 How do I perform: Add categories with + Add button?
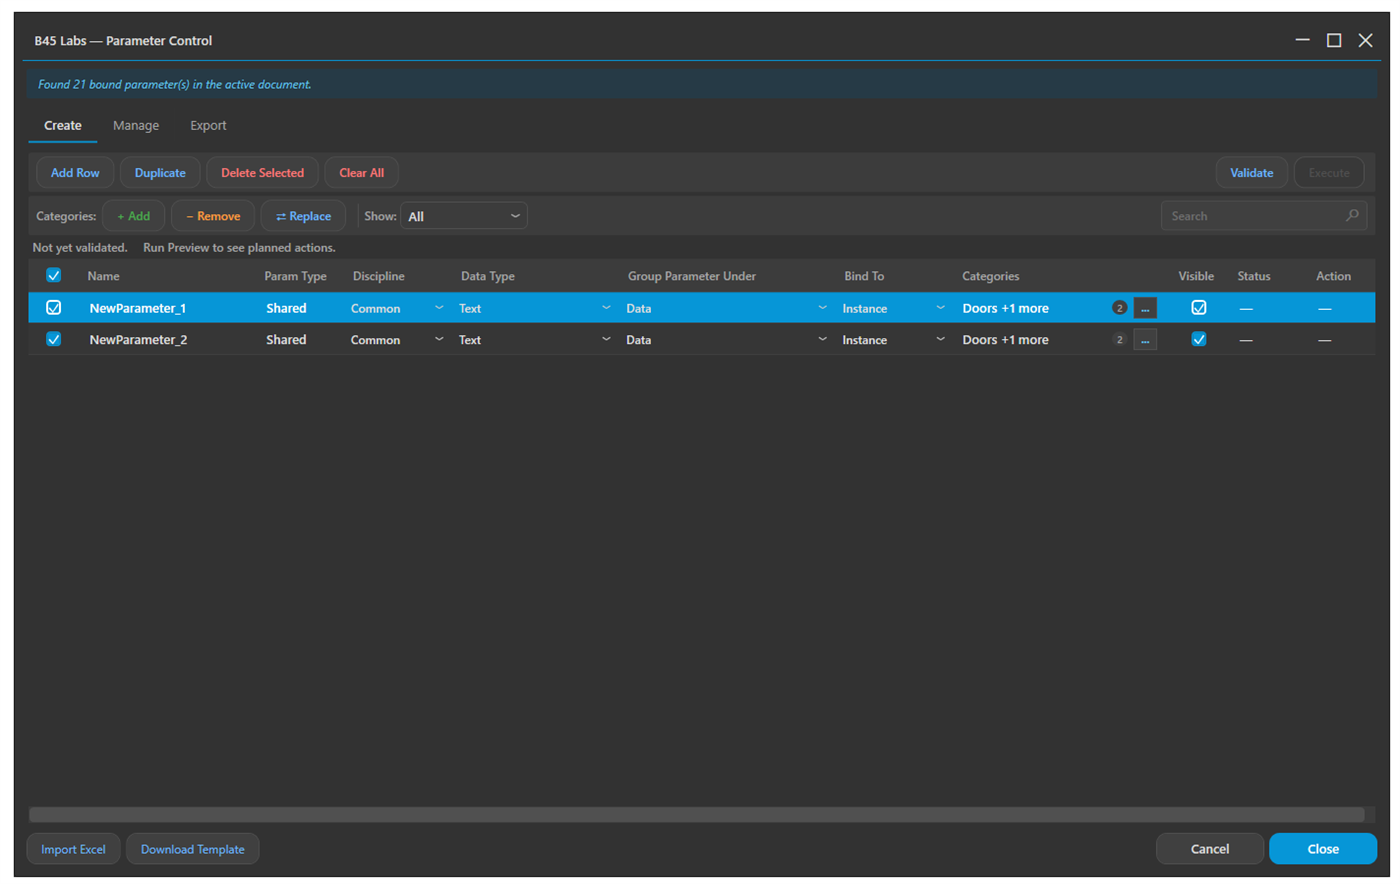(x=133, y=216)
